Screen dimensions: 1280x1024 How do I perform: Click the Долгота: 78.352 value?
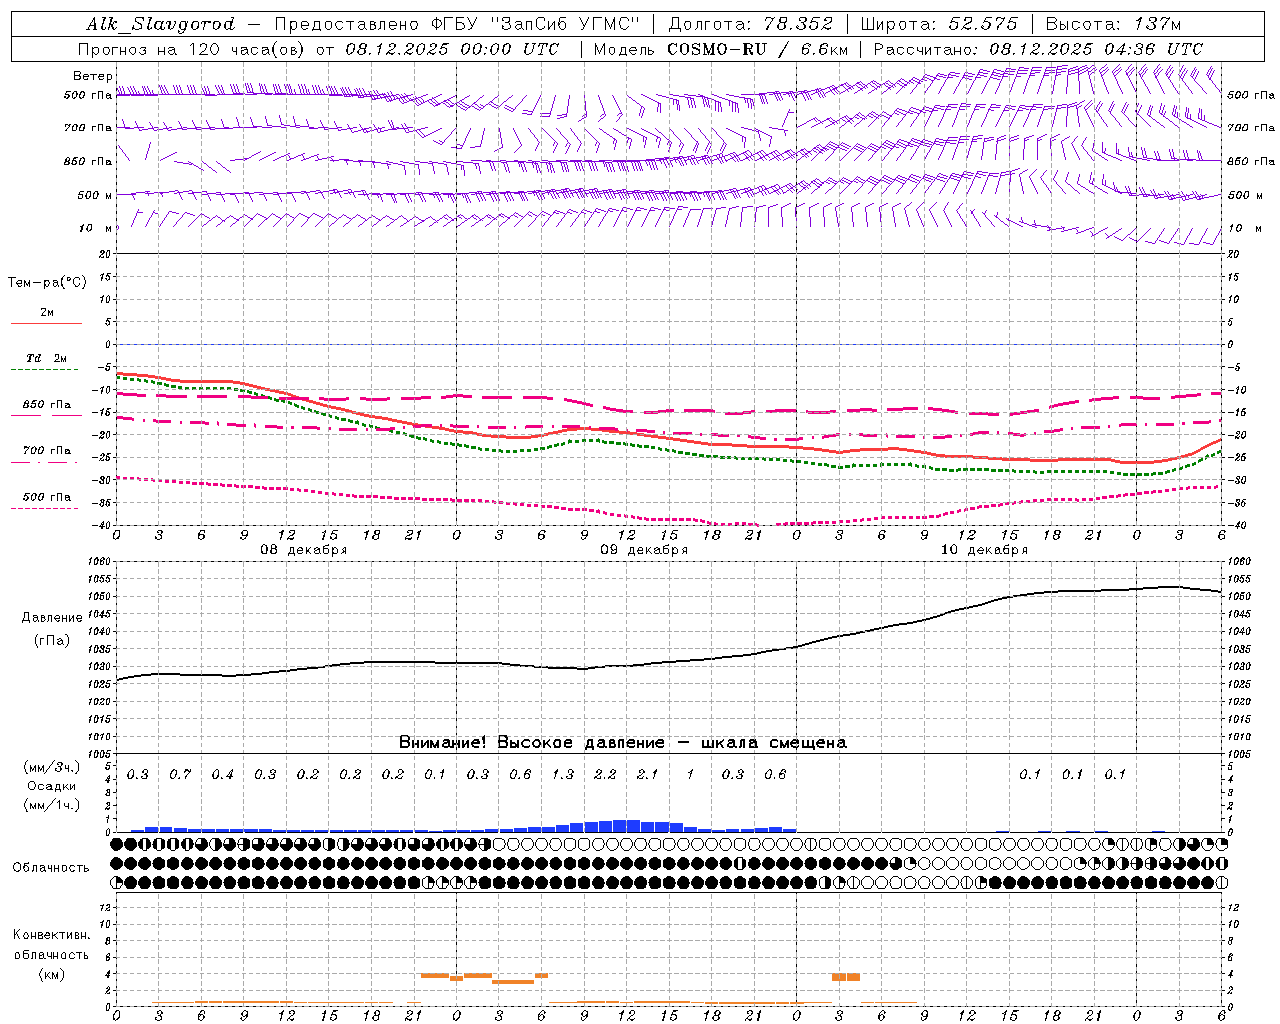[749, 24]
